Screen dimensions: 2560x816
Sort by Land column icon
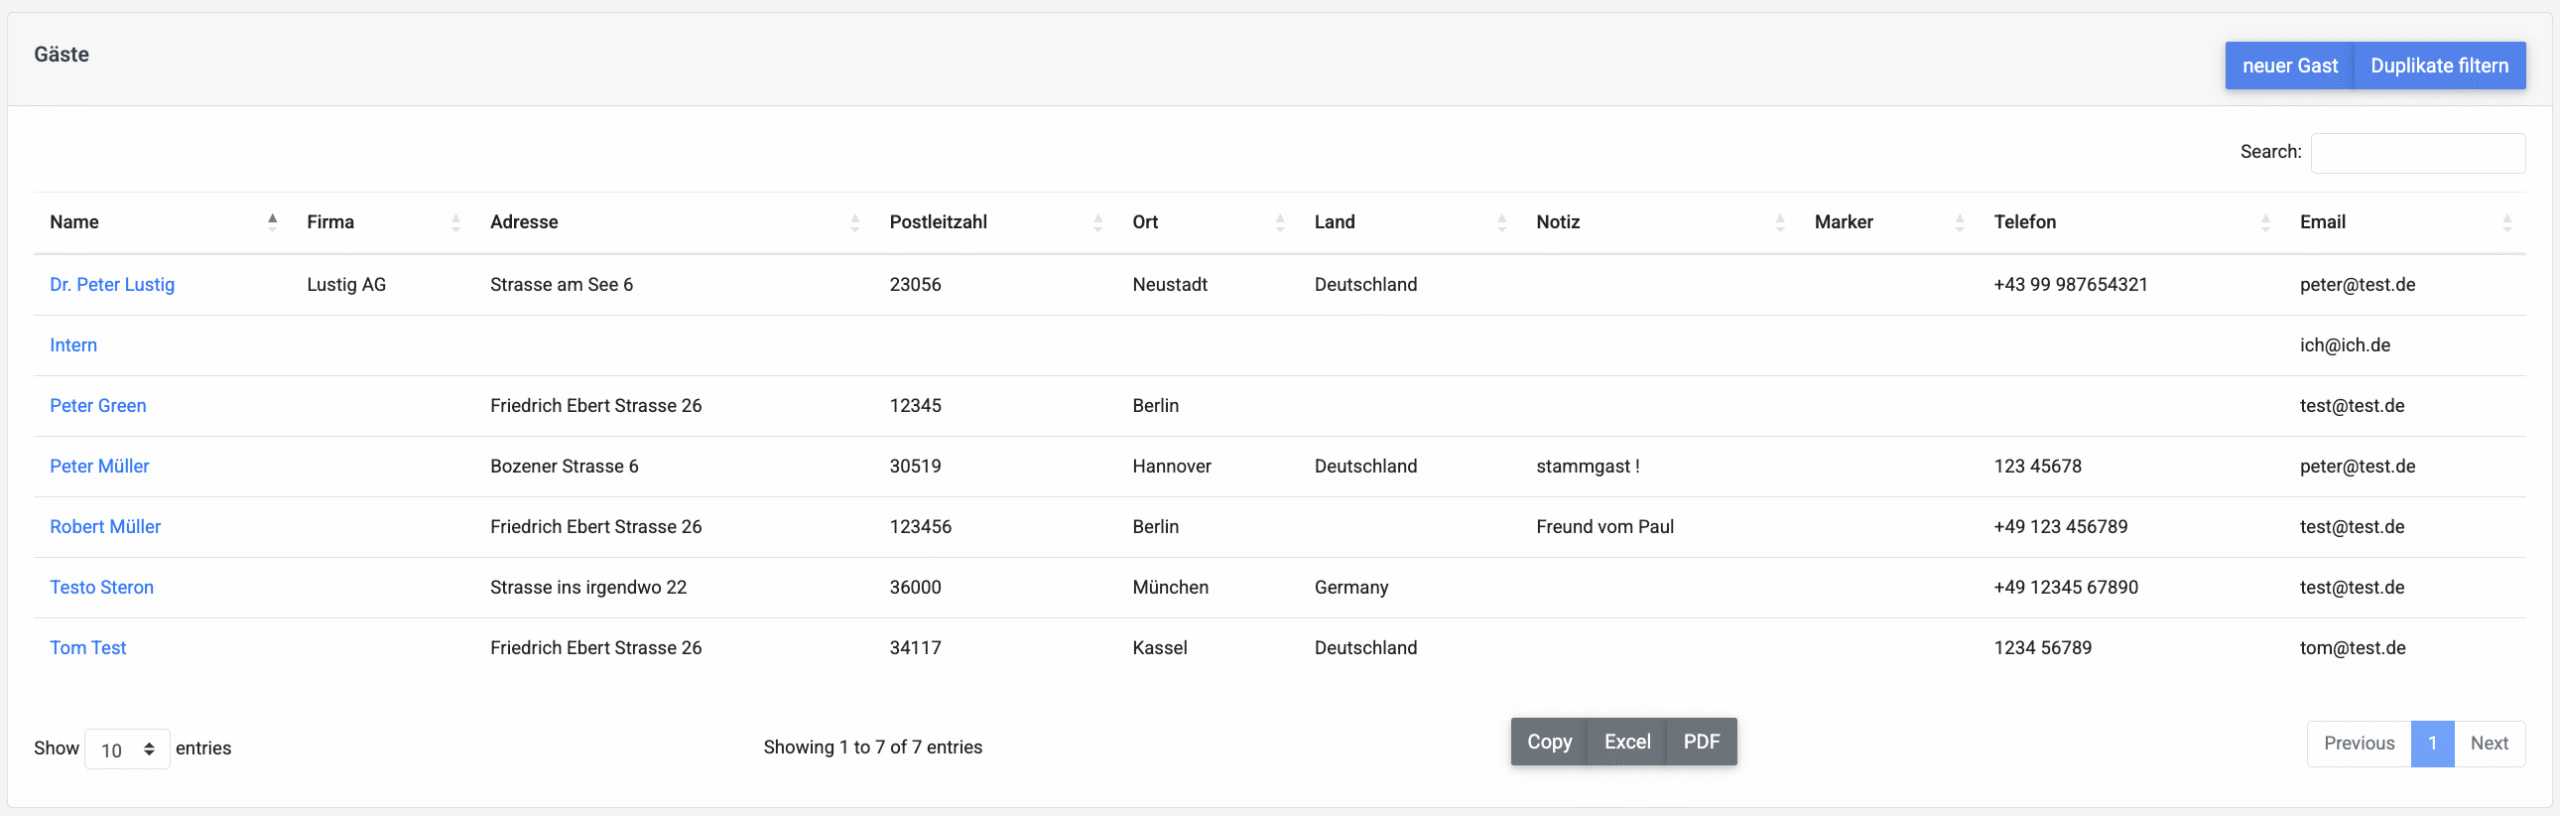(1501, 222)
